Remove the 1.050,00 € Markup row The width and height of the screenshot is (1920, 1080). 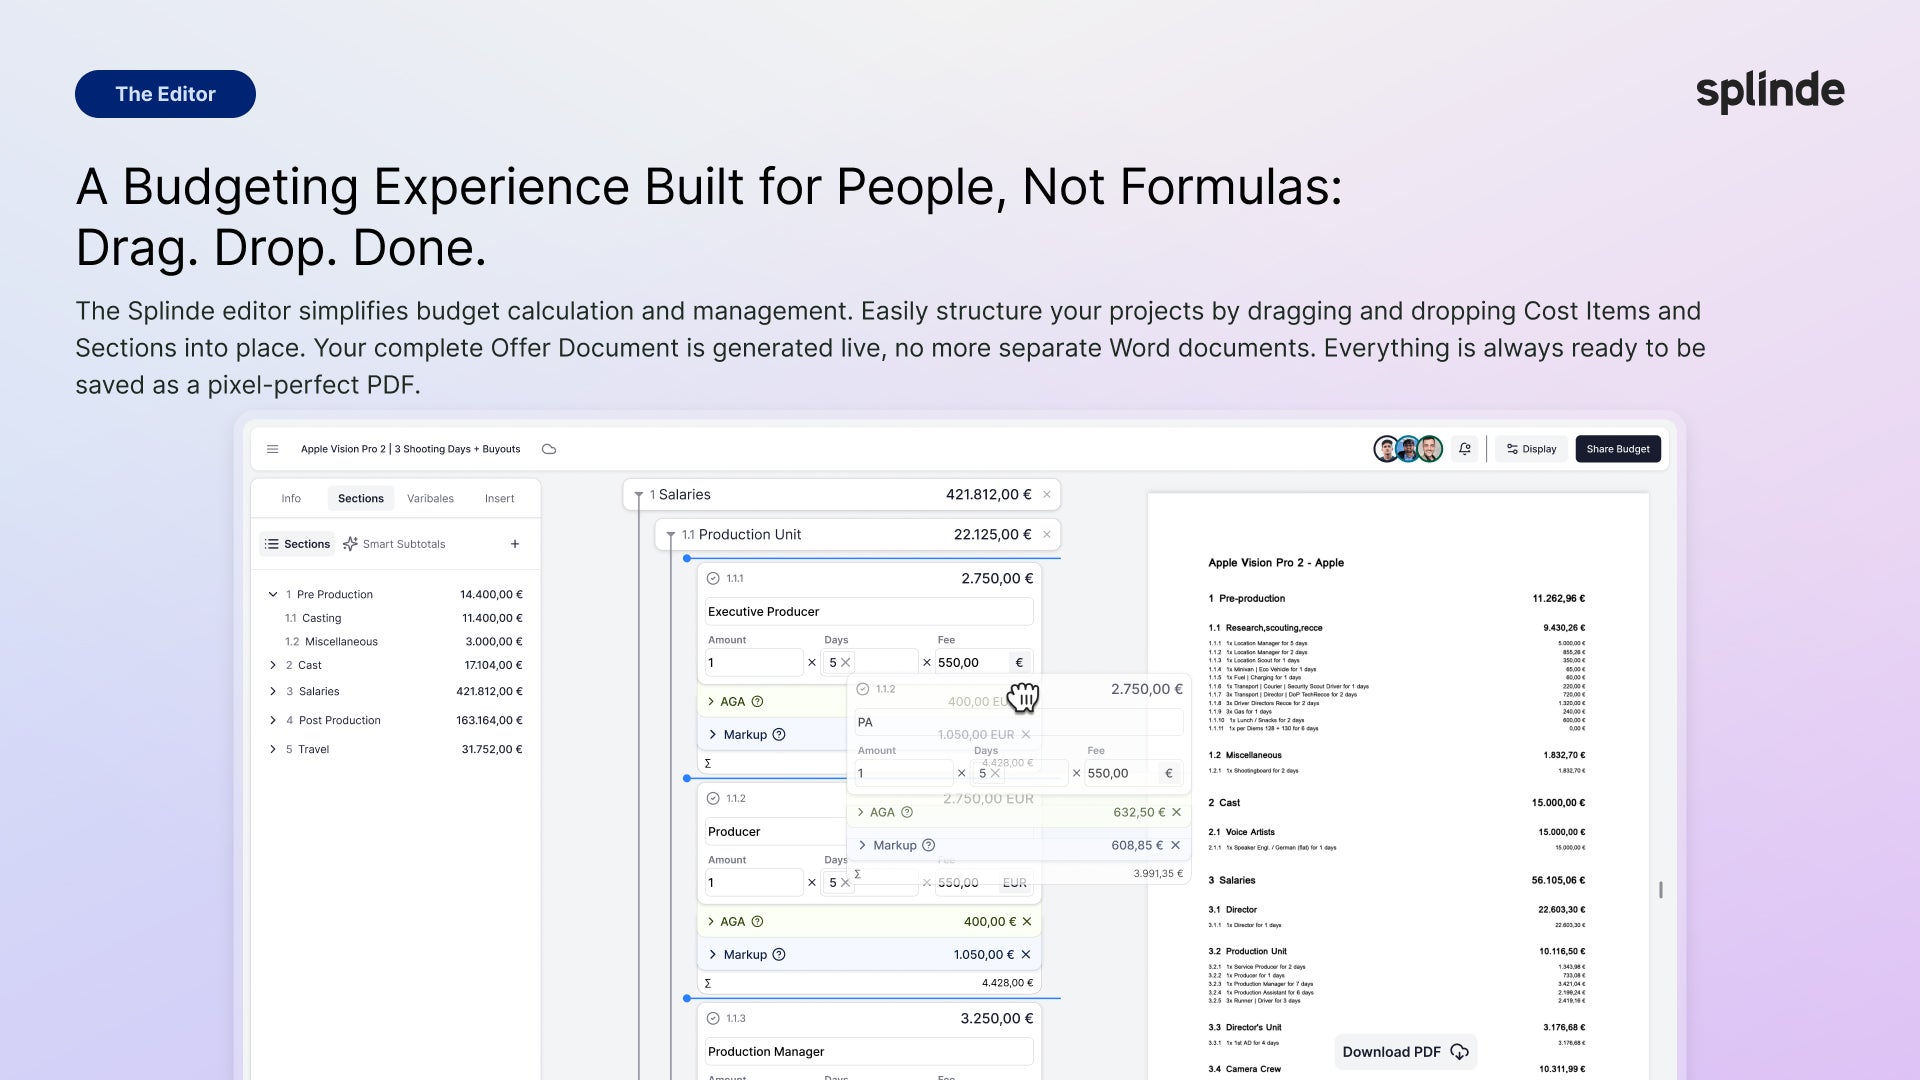1026,954
